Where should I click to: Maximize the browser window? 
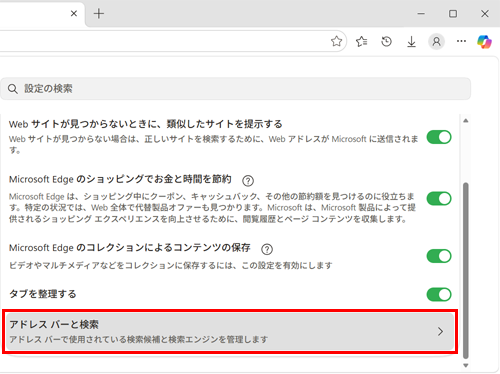tap(453, 14)
